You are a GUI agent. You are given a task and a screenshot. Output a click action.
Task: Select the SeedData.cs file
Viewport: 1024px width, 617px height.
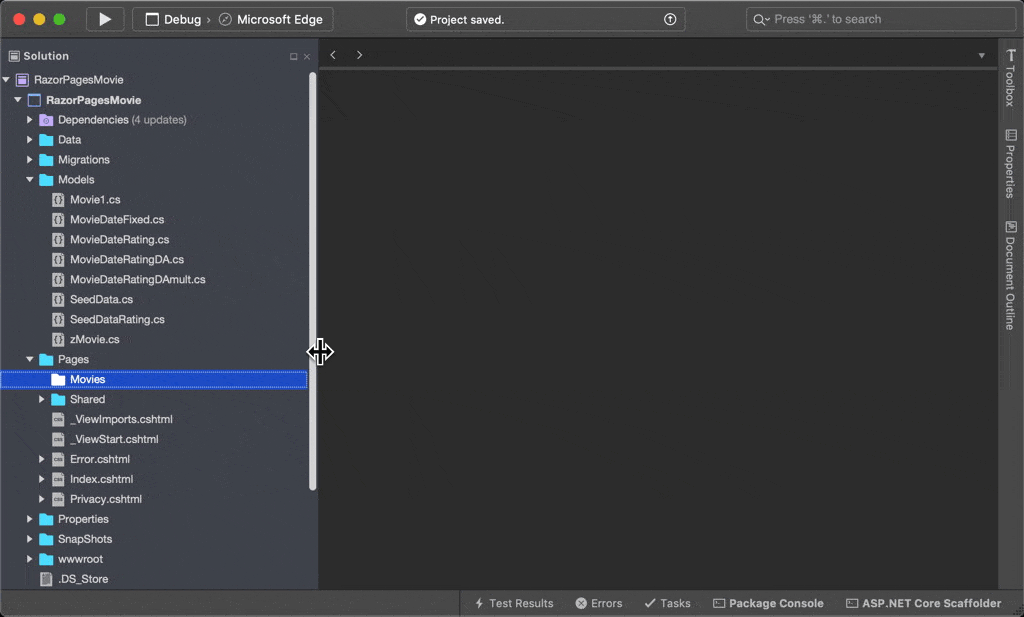[101, 299]
